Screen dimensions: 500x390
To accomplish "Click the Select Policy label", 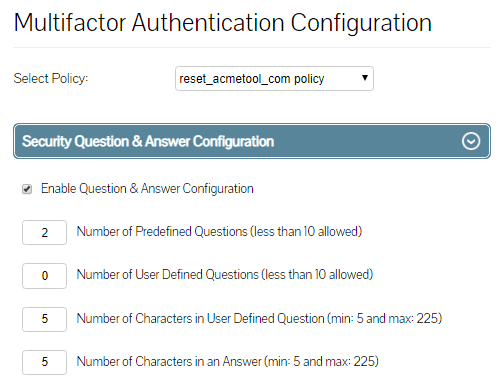I will tap(51, 79).
